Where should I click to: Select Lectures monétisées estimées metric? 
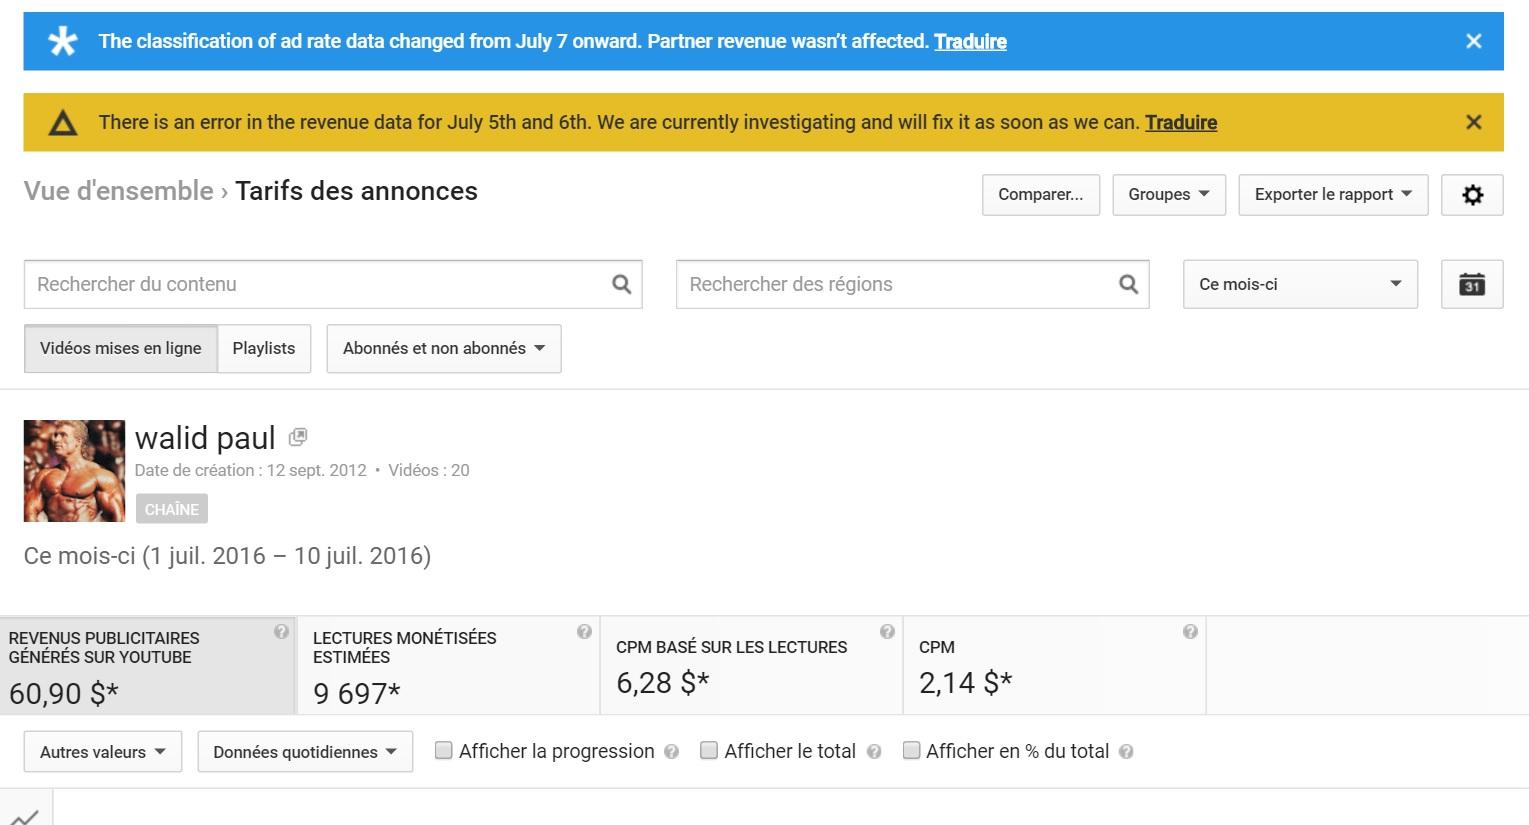pos(448,666)
